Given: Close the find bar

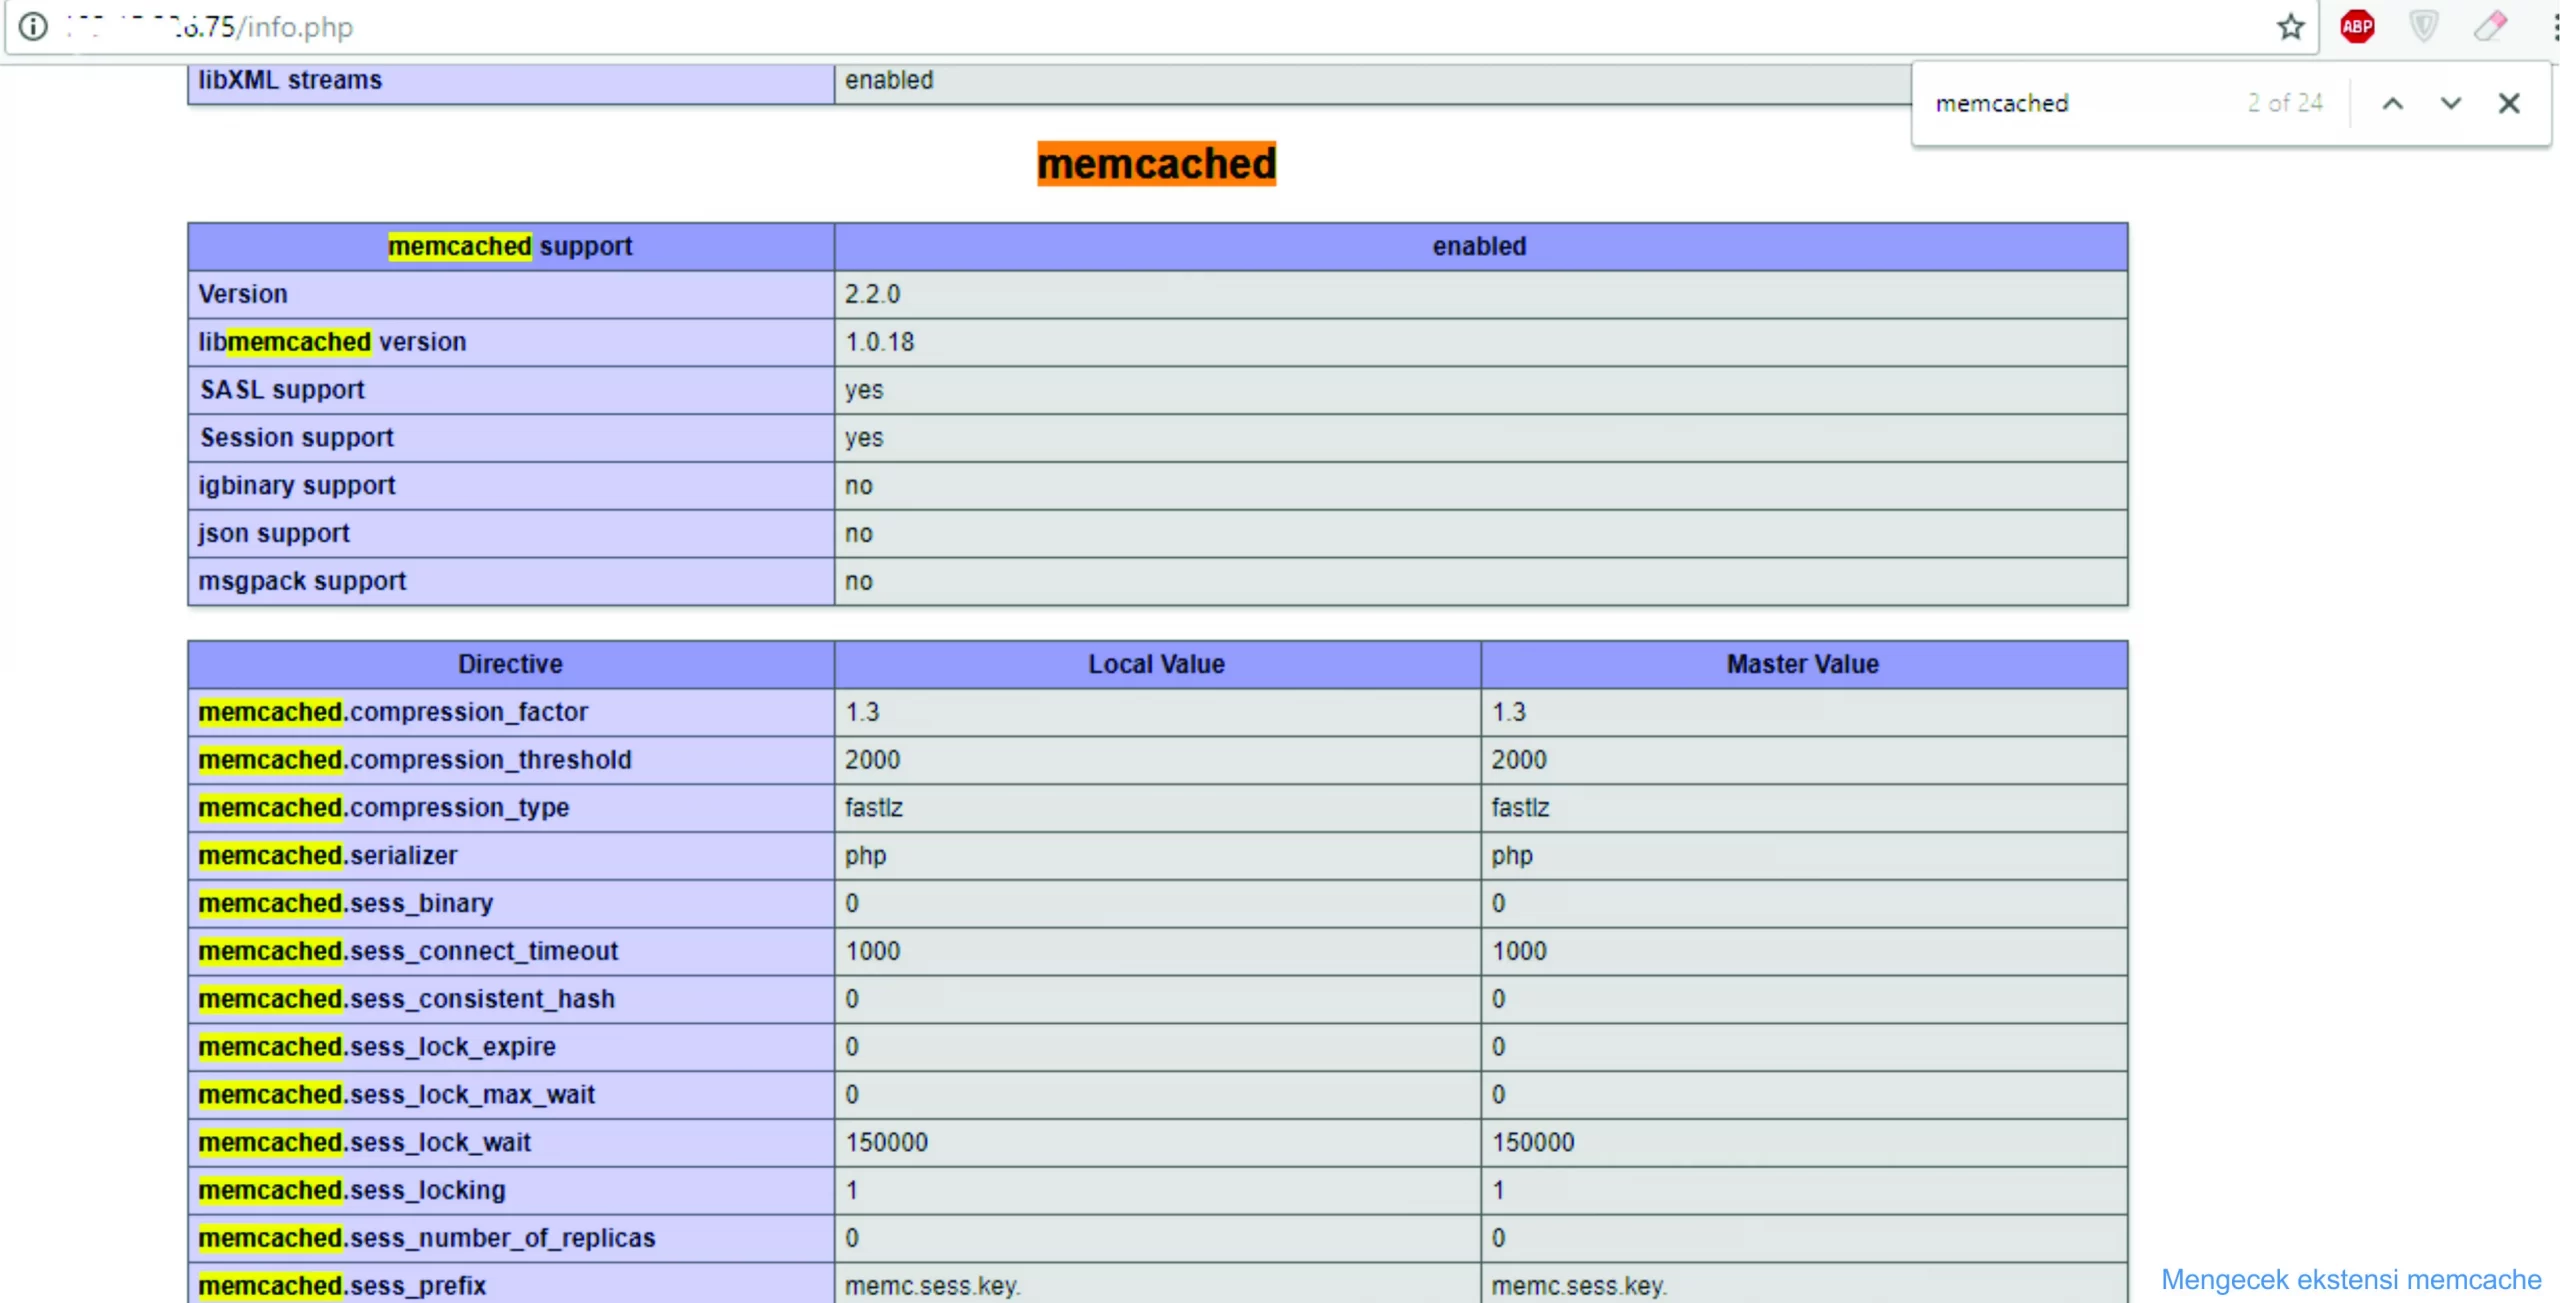Looking at the screenshot, I should (x=2510, y=103).
